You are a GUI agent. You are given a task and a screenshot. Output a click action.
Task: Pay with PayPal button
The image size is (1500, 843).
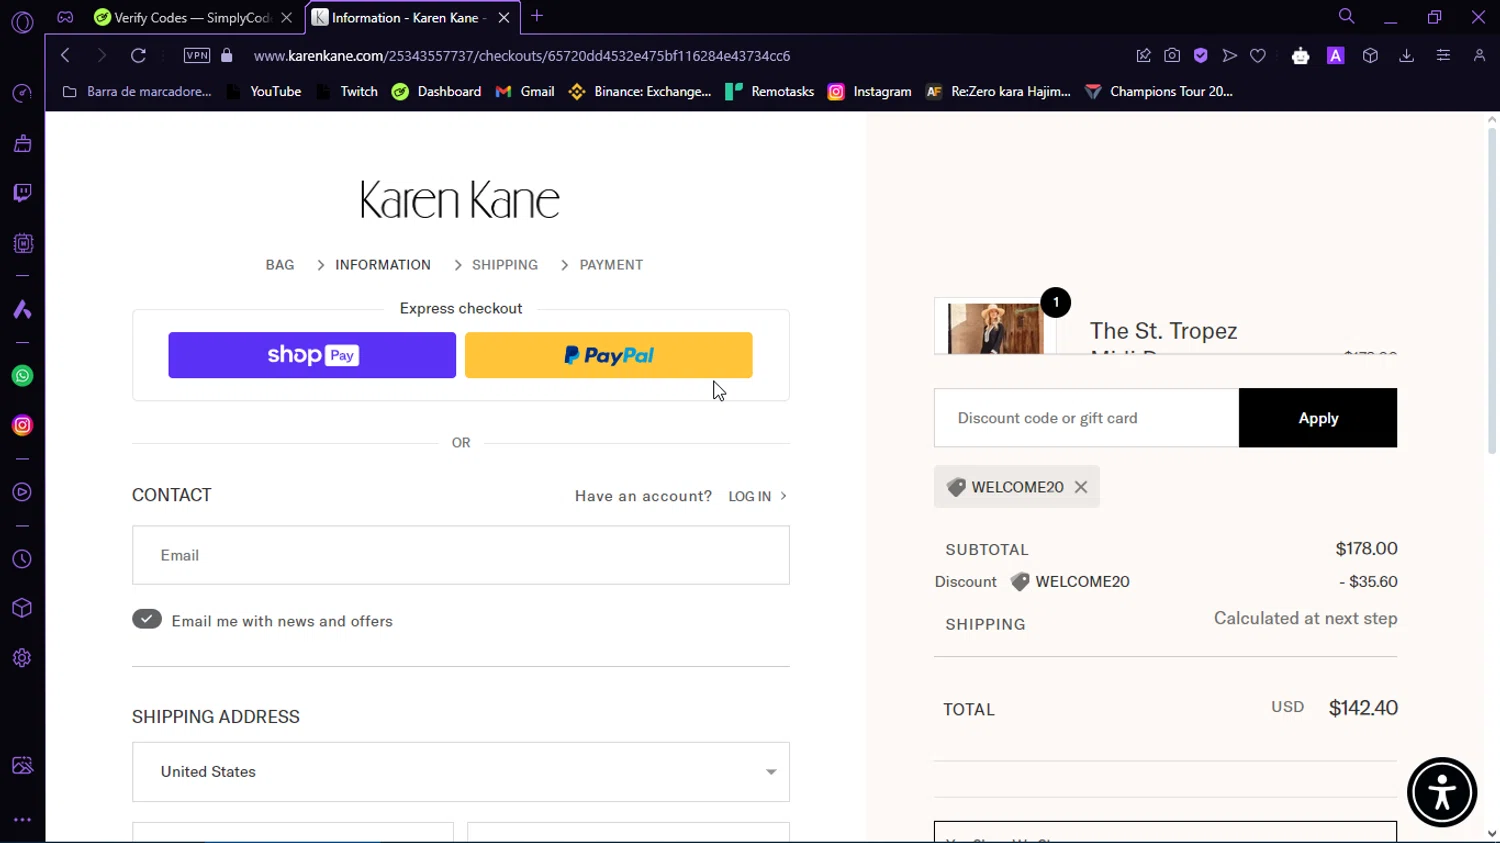point(609,355)
